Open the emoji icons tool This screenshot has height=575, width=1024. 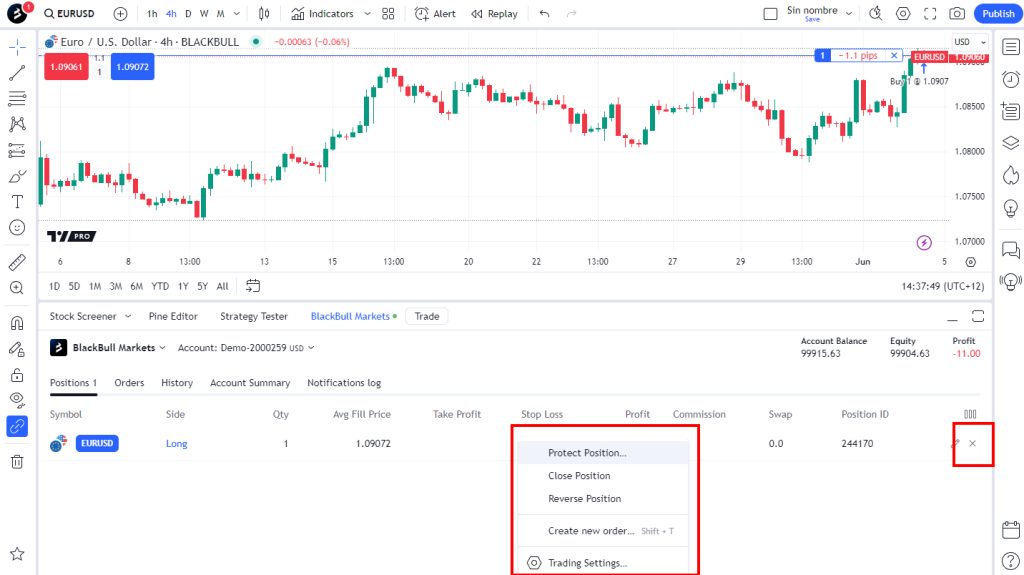[17, 227]
